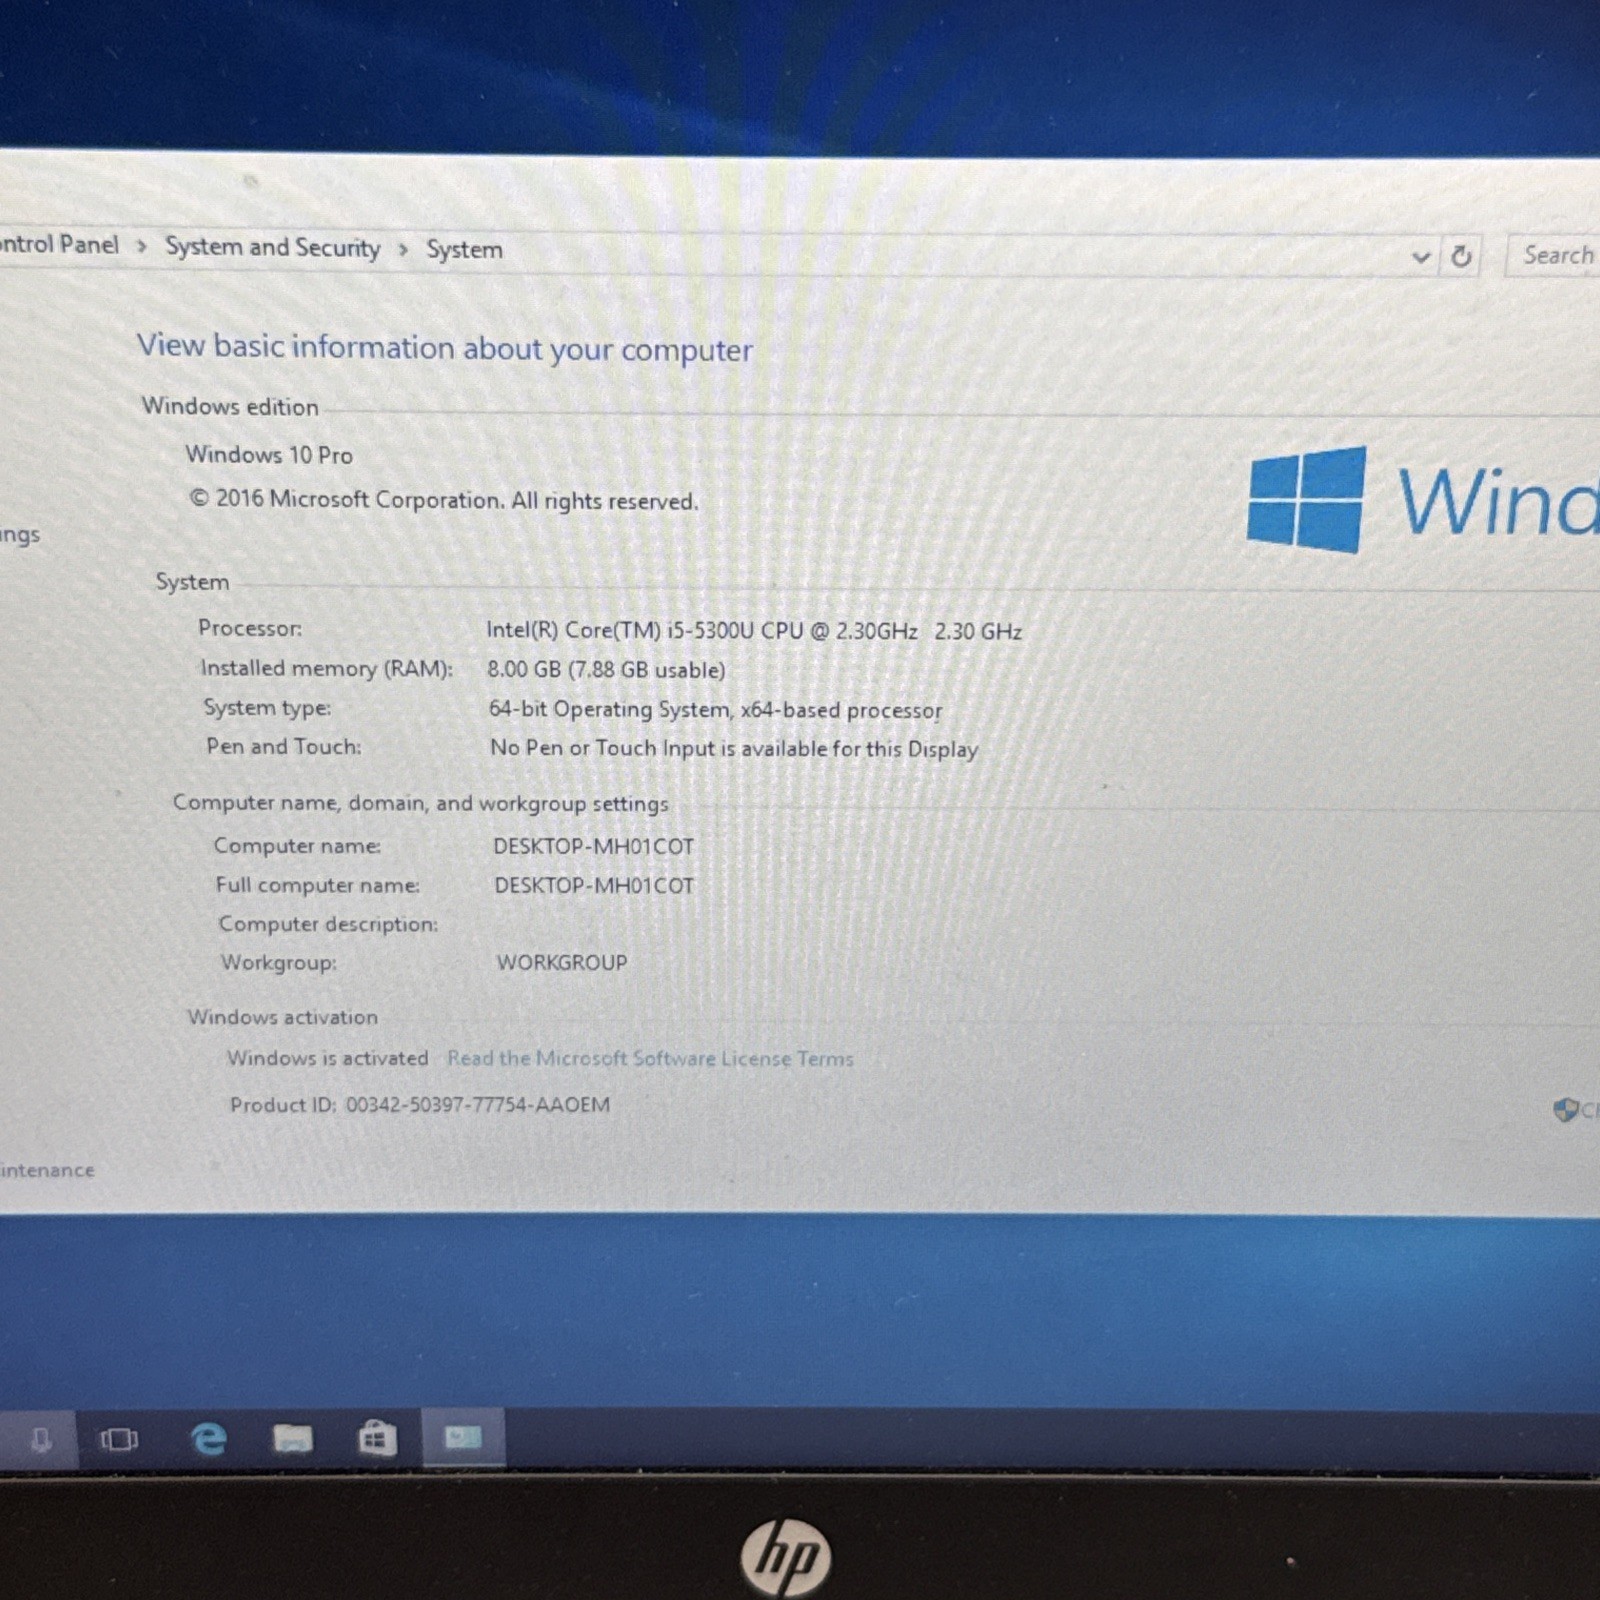This screenshot has height=1600, width=1600.
Task: Expand breadcrumb arrow after System and Security
Action: pos(403,249)
